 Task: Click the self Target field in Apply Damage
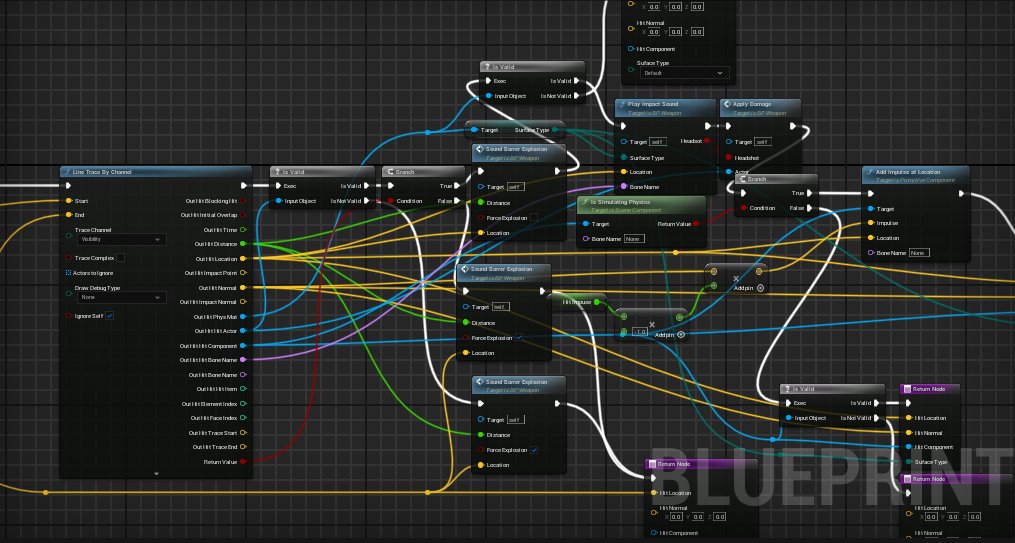tap(763, 142)
